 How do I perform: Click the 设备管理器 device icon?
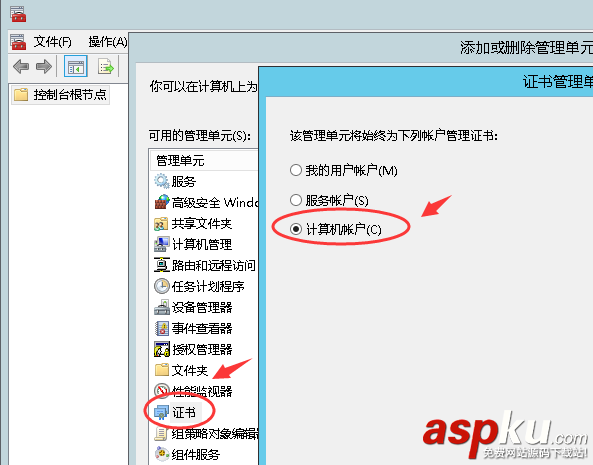click(x=161, y=307)
